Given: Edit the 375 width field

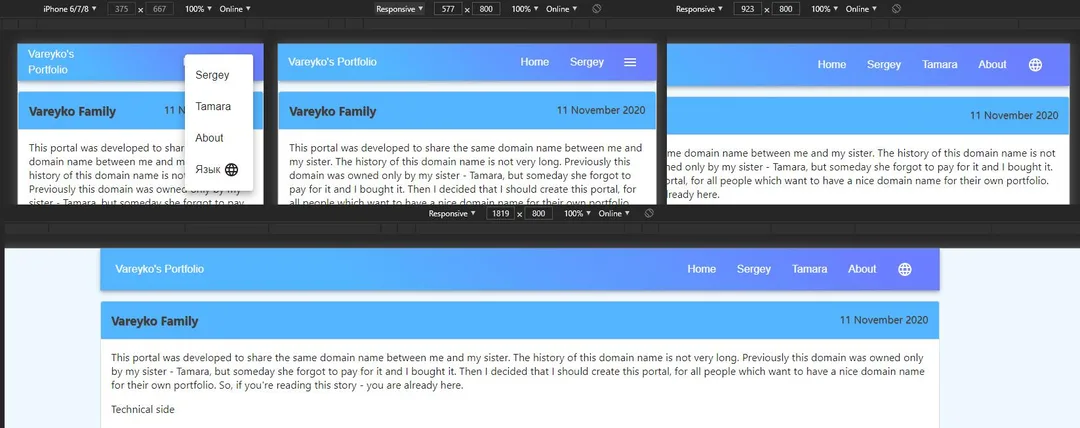Looking at the screenshot, I should pos(122,9).
